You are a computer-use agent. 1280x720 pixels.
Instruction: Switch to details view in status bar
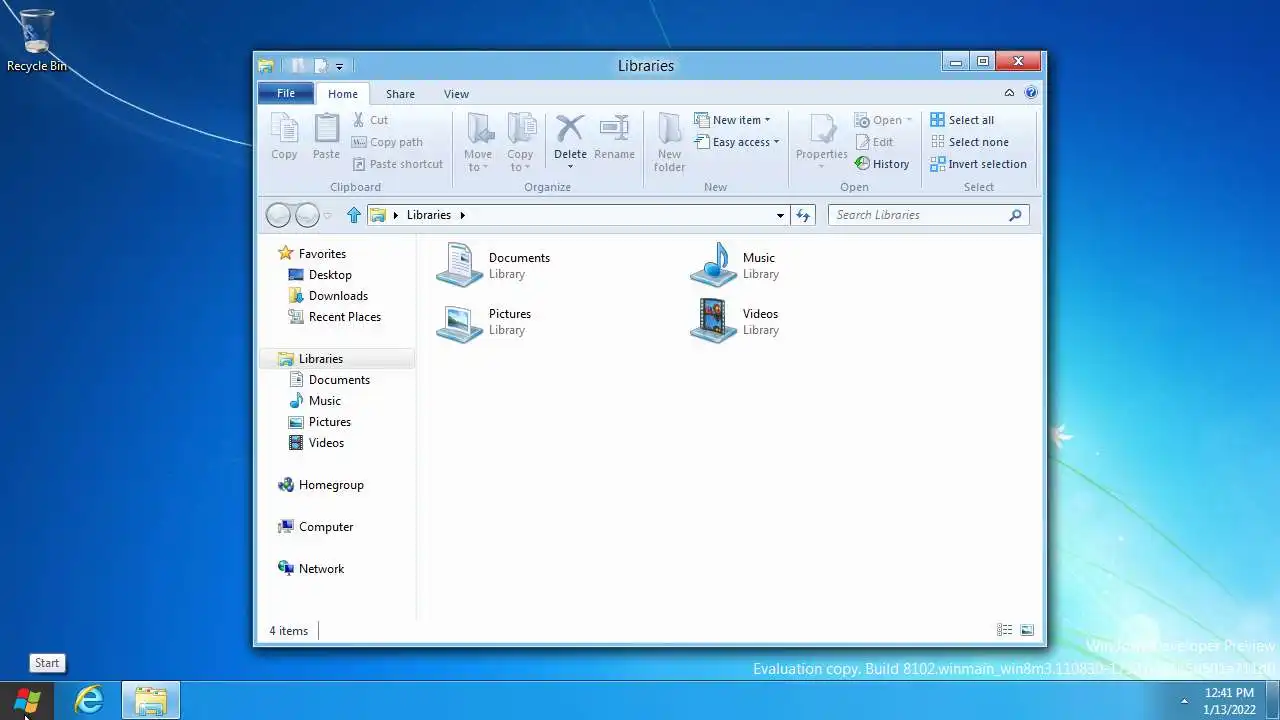click(1004, 630)
